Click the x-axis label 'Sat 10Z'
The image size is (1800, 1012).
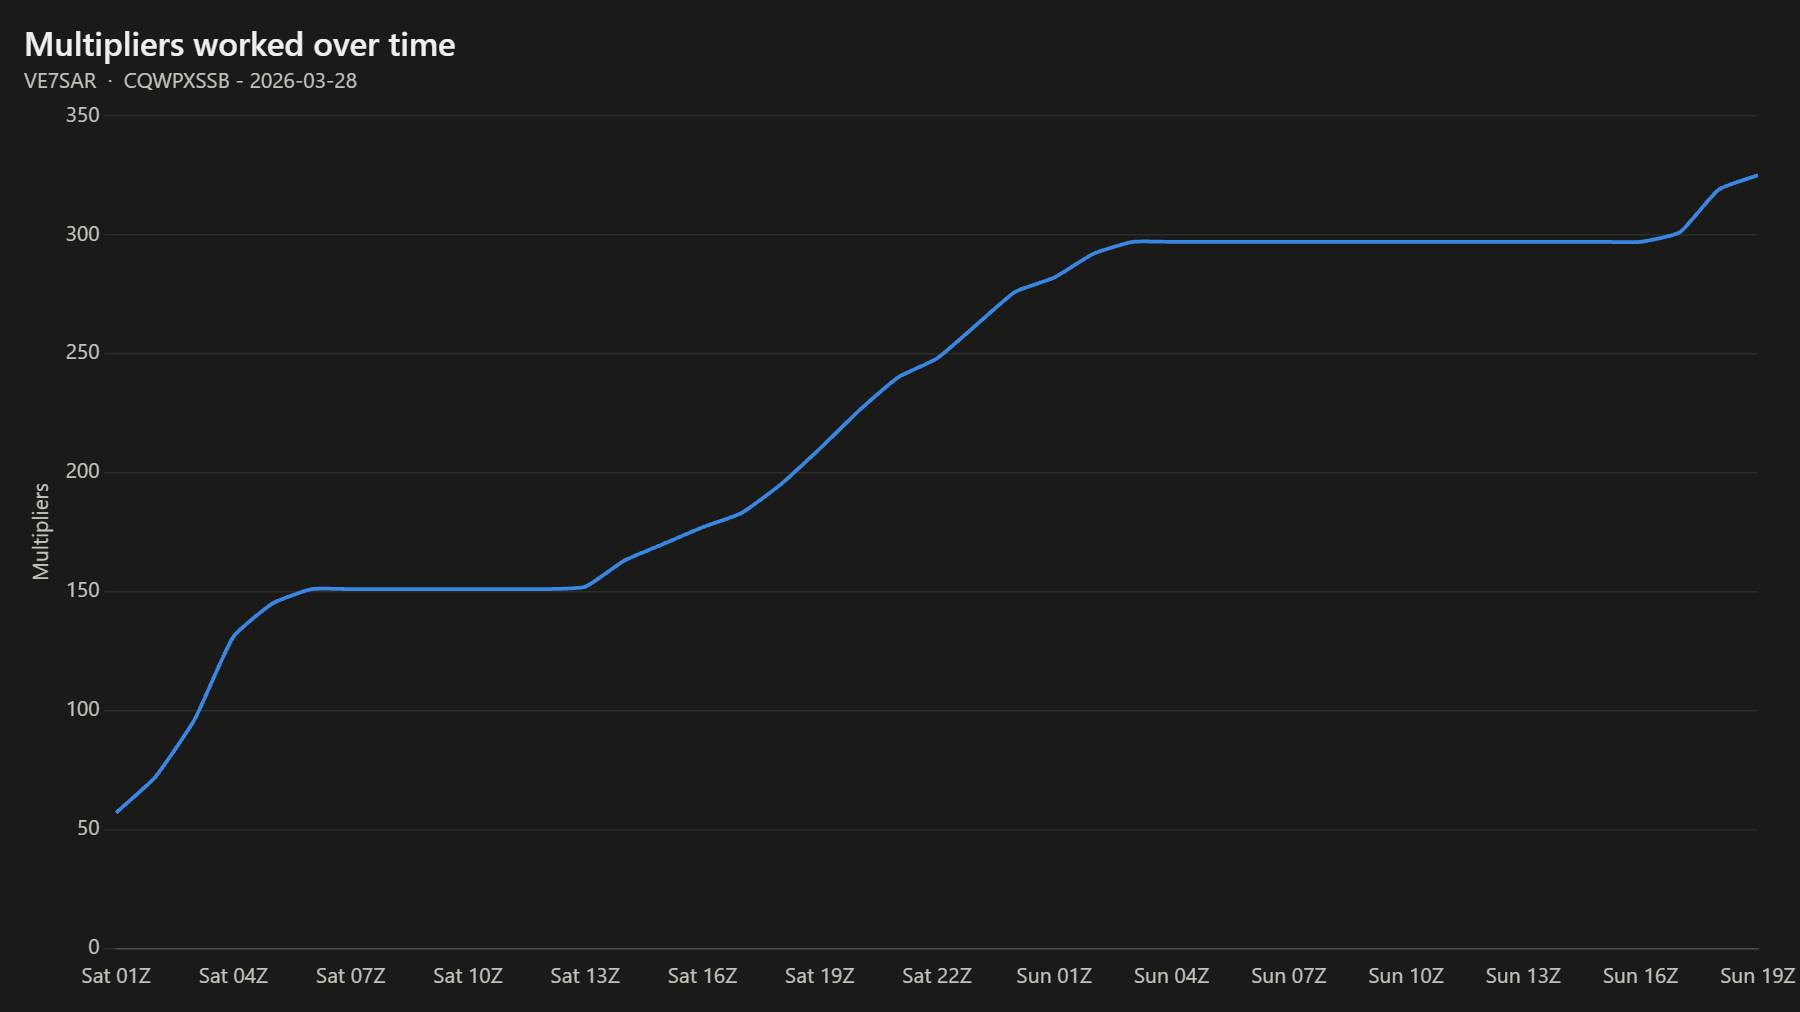(468, 976)
